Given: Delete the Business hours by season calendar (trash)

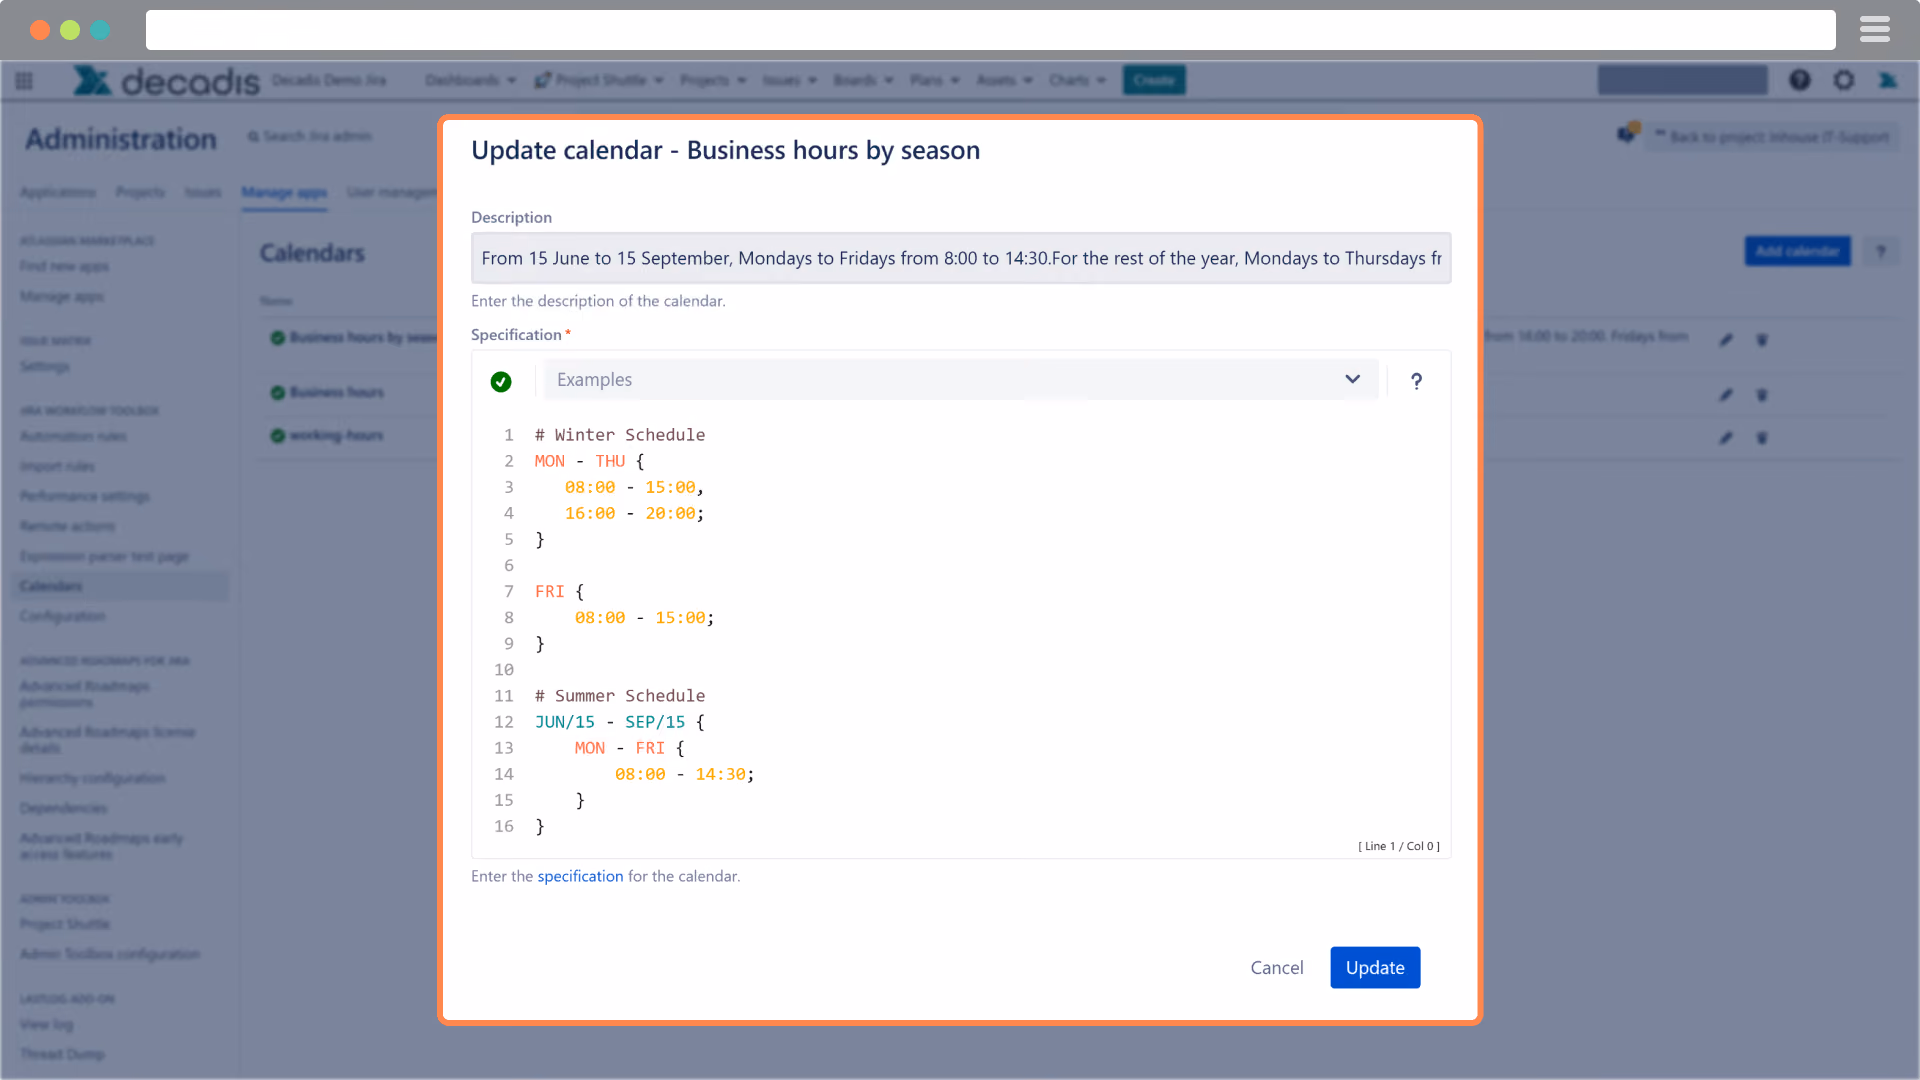Looking at the screenshot, I should (x=1762, y=340).
